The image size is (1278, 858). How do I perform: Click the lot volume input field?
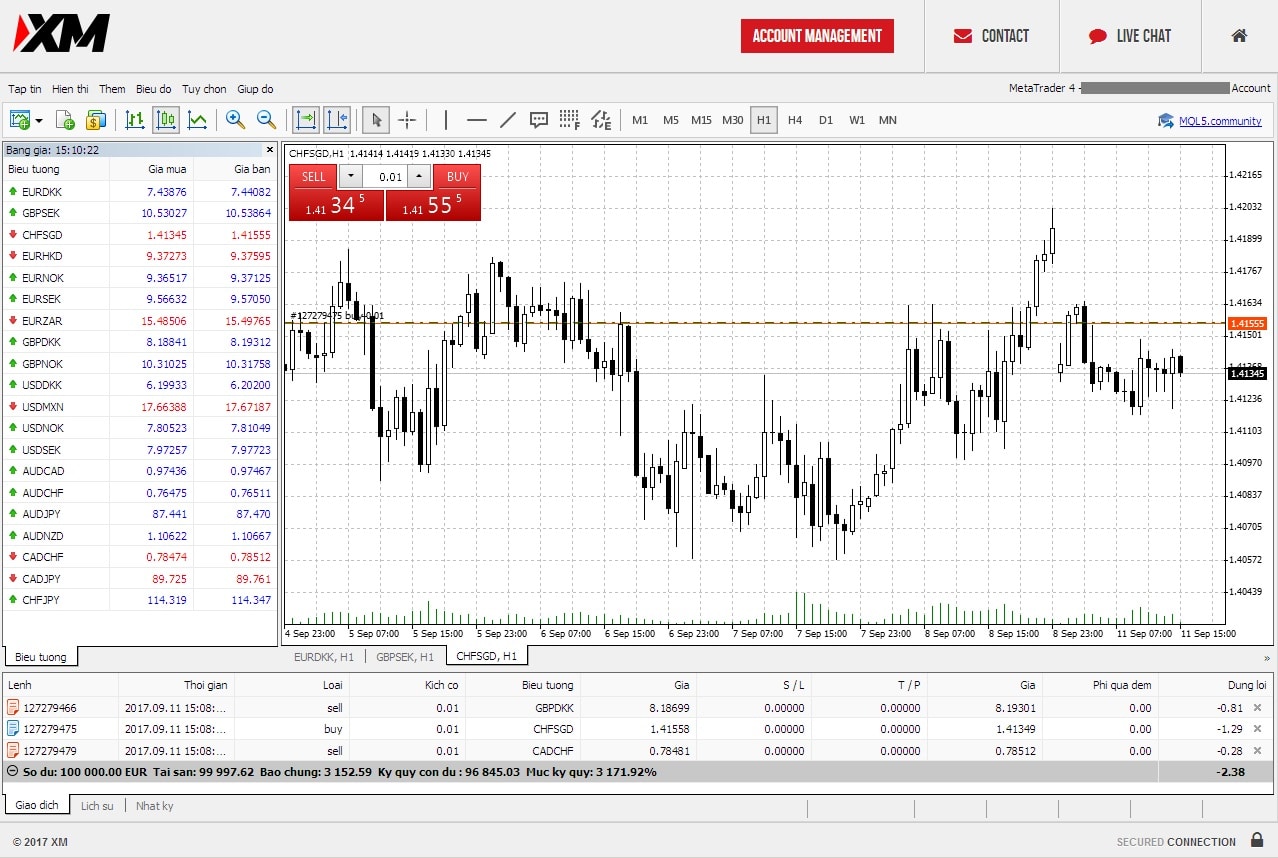(384, 177)
